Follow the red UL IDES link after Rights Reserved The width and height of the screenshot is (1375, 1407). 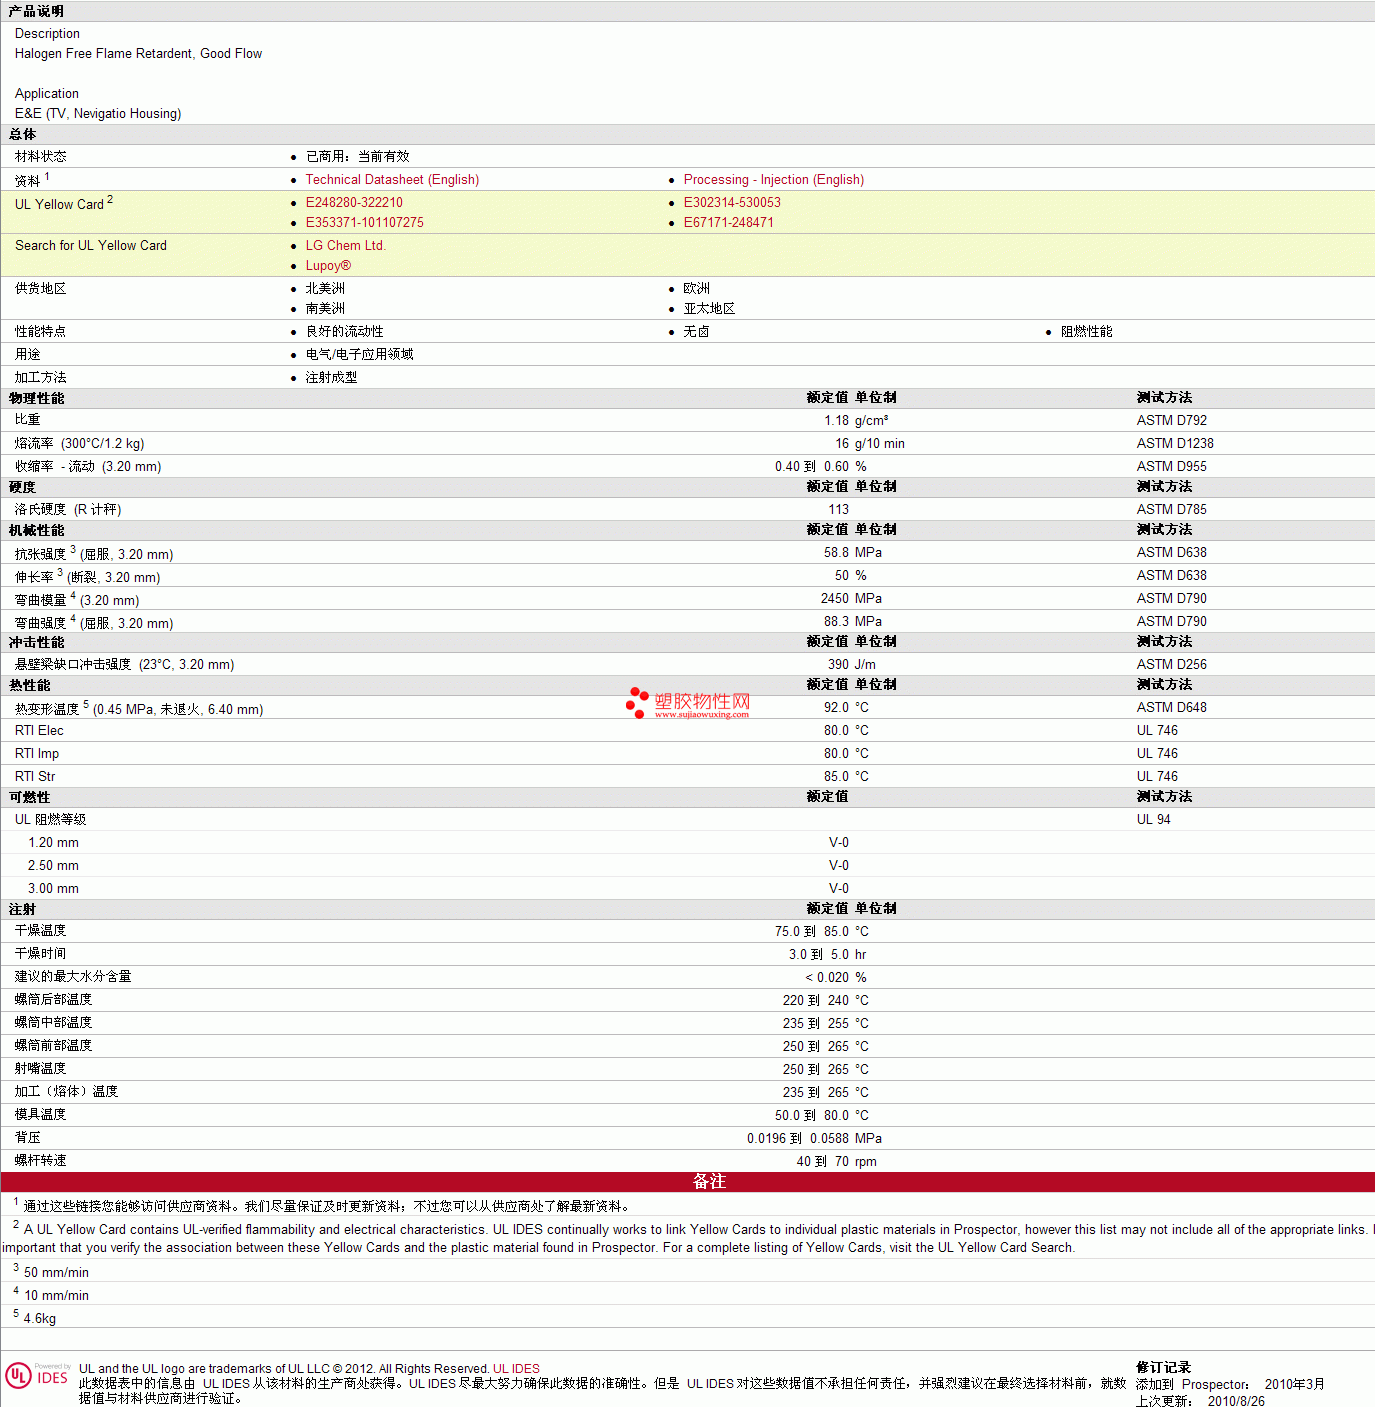point(516,1369)
